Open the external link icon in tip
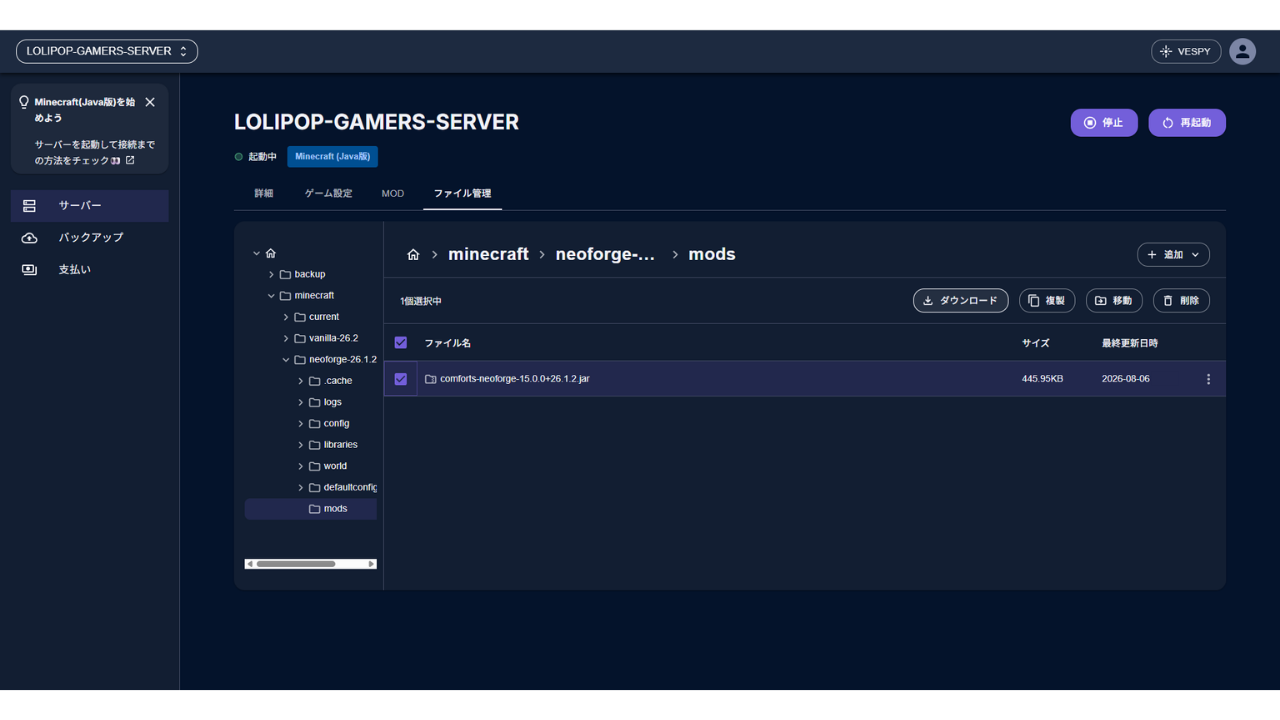Screen dimensions: 1280x720 [130, 160]
